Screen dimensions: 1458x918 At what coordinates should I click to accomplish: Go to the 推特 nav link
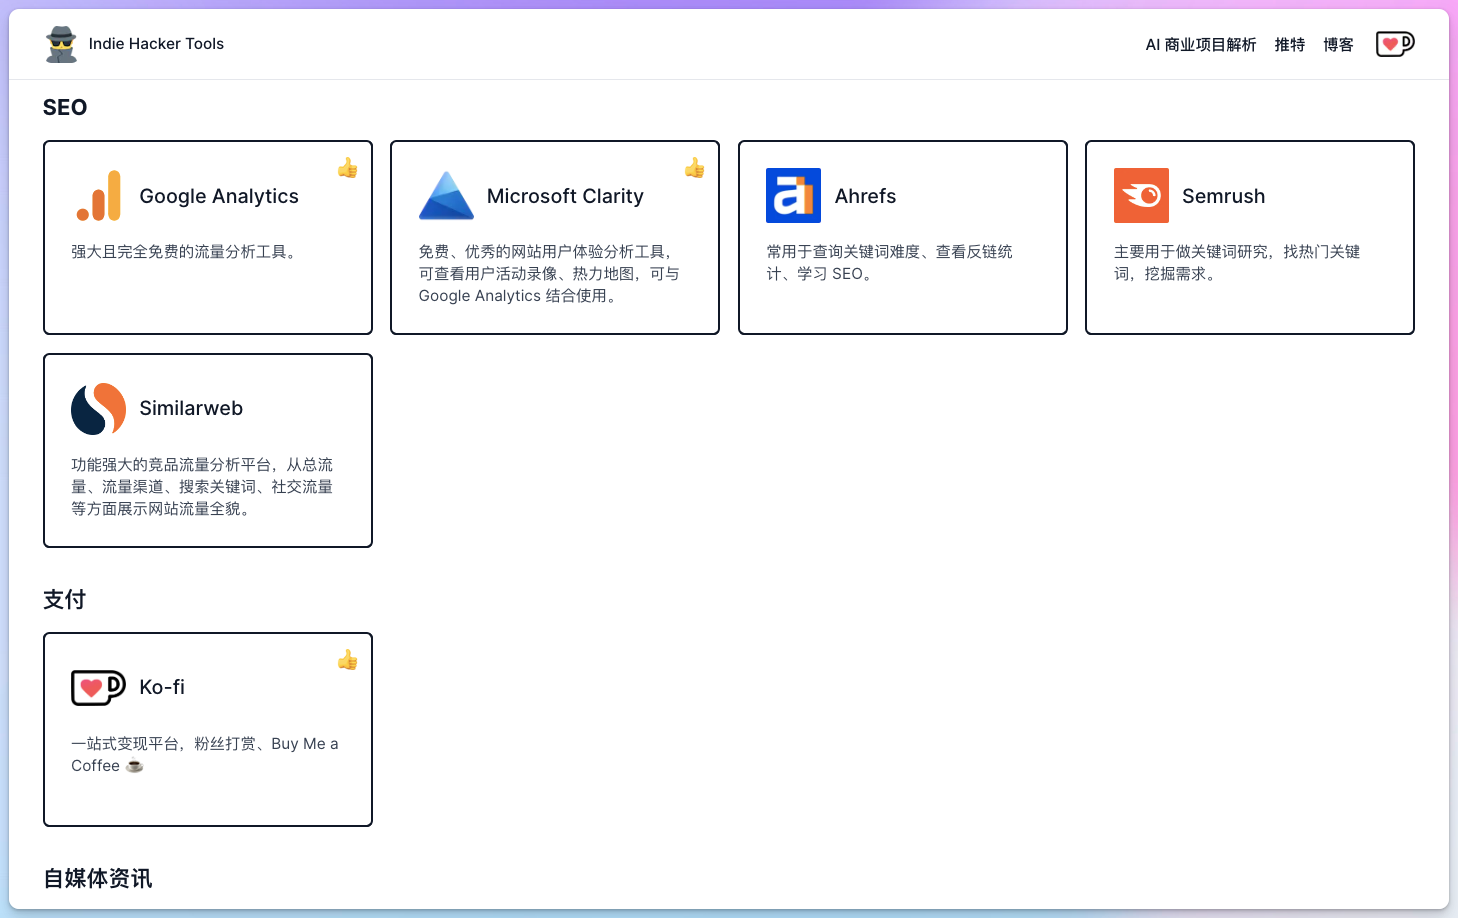(1290, 45)
